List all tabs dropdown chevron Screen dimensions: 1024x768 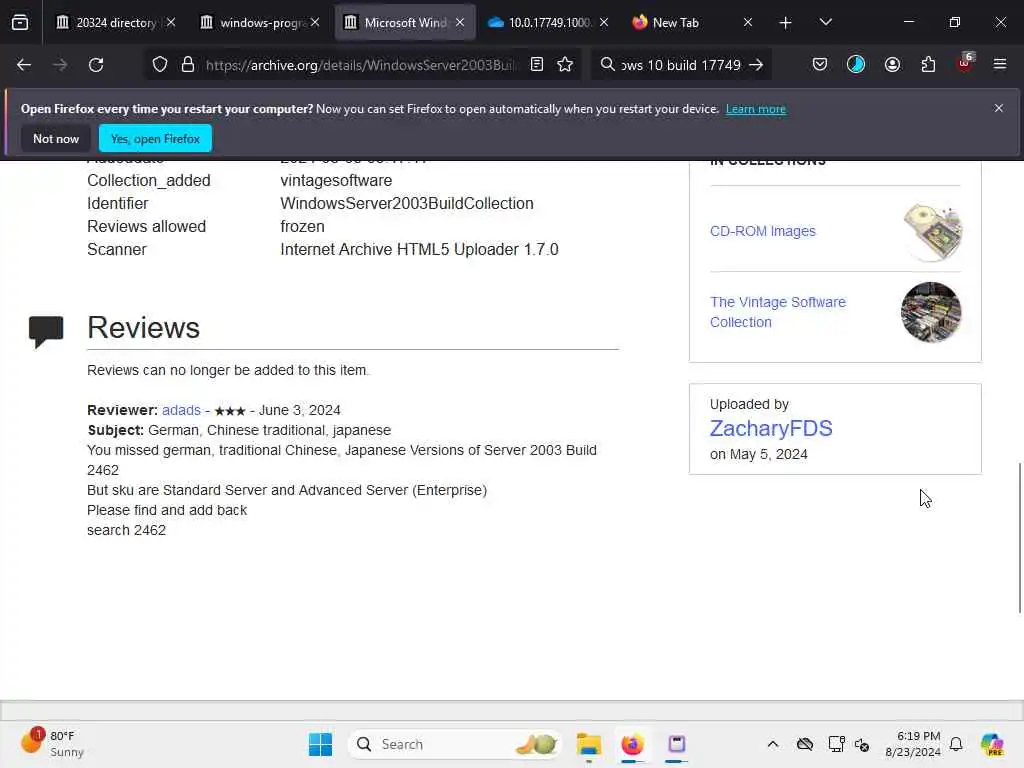825,23
